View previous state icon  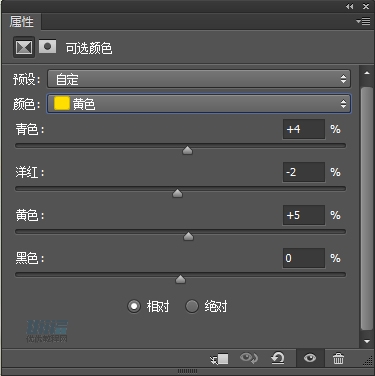[249, 358]
